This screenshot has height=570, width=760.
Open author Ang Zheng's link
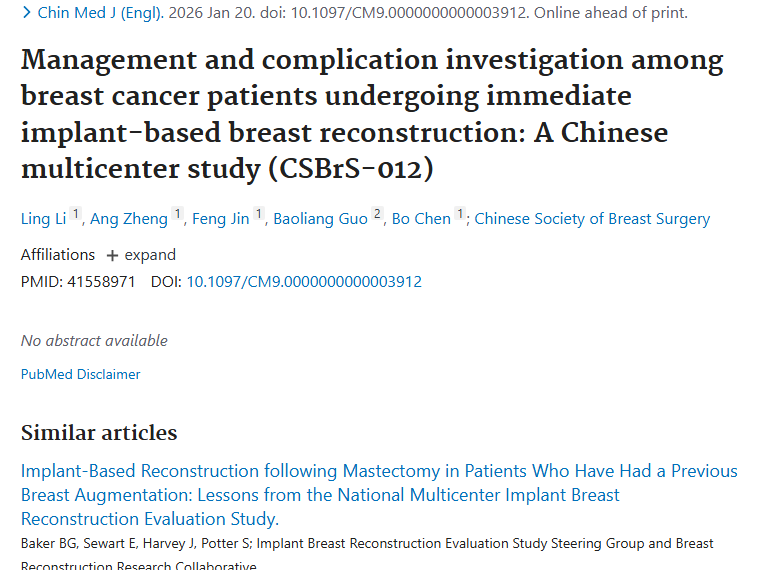pyautogui.click(x=129, y=219)
